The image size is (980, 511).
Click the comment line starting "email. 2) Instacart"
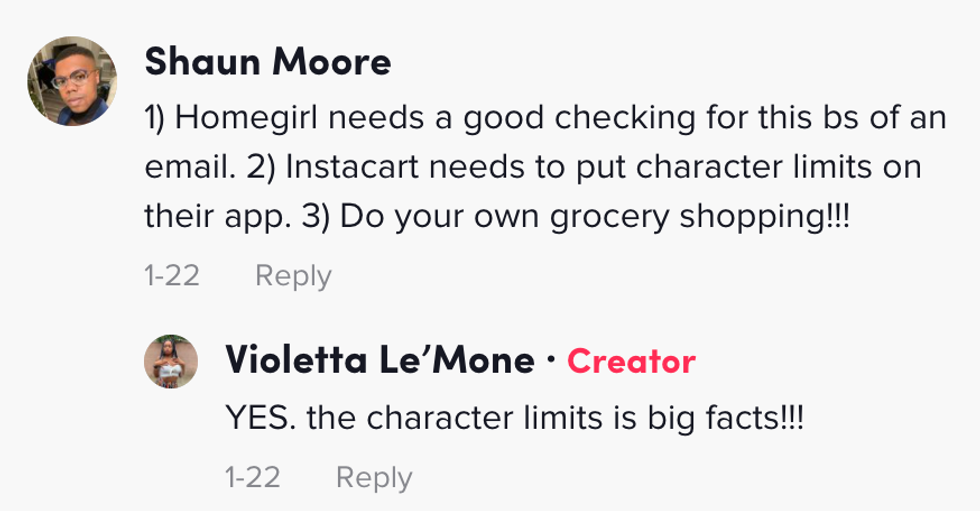(x=531, y=167)
